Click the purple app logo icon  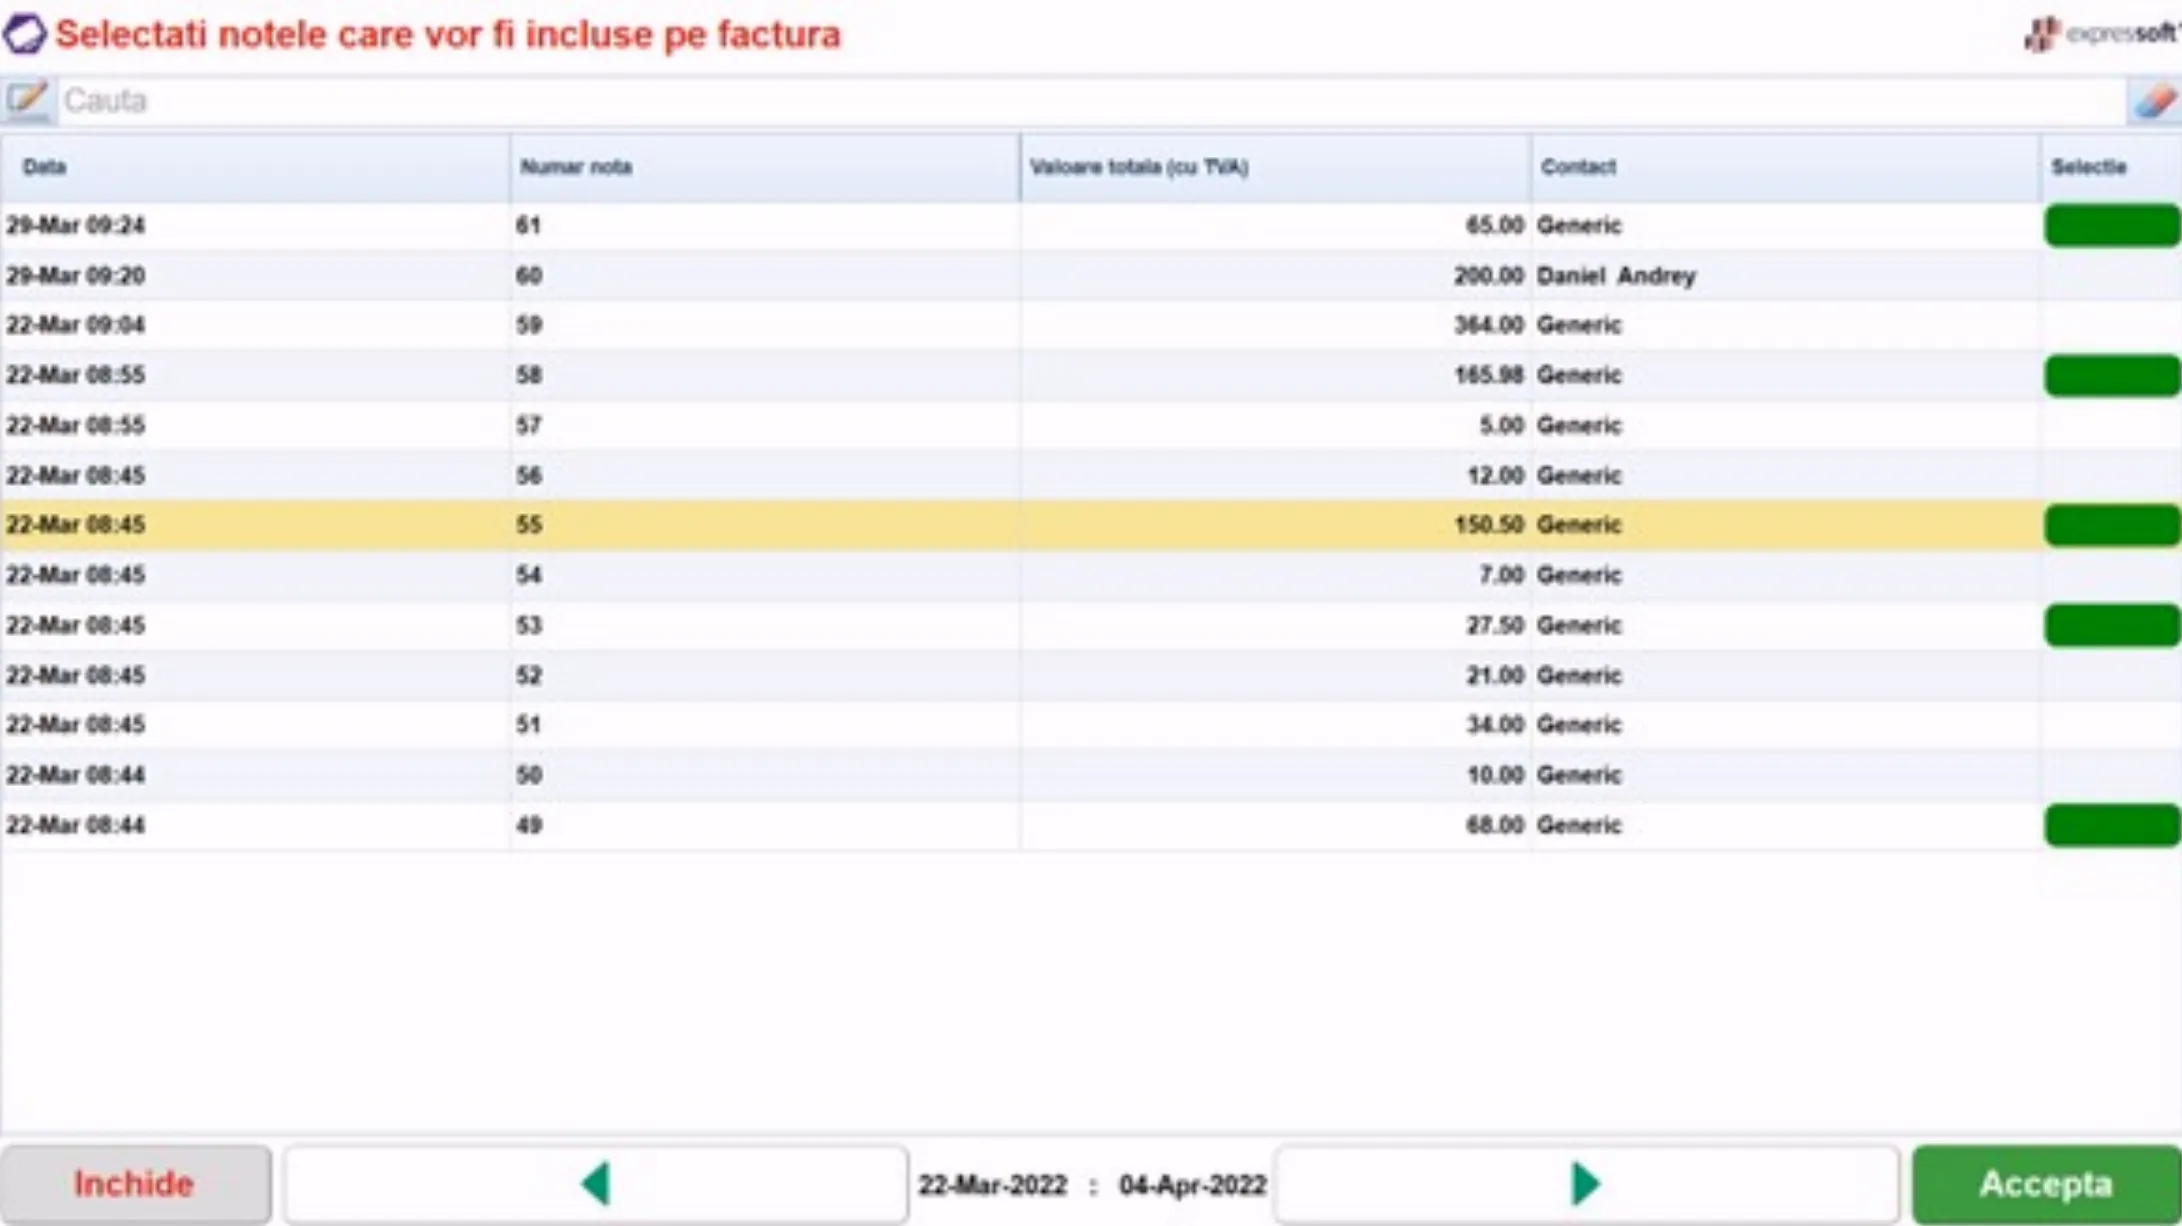coord(24,34)
